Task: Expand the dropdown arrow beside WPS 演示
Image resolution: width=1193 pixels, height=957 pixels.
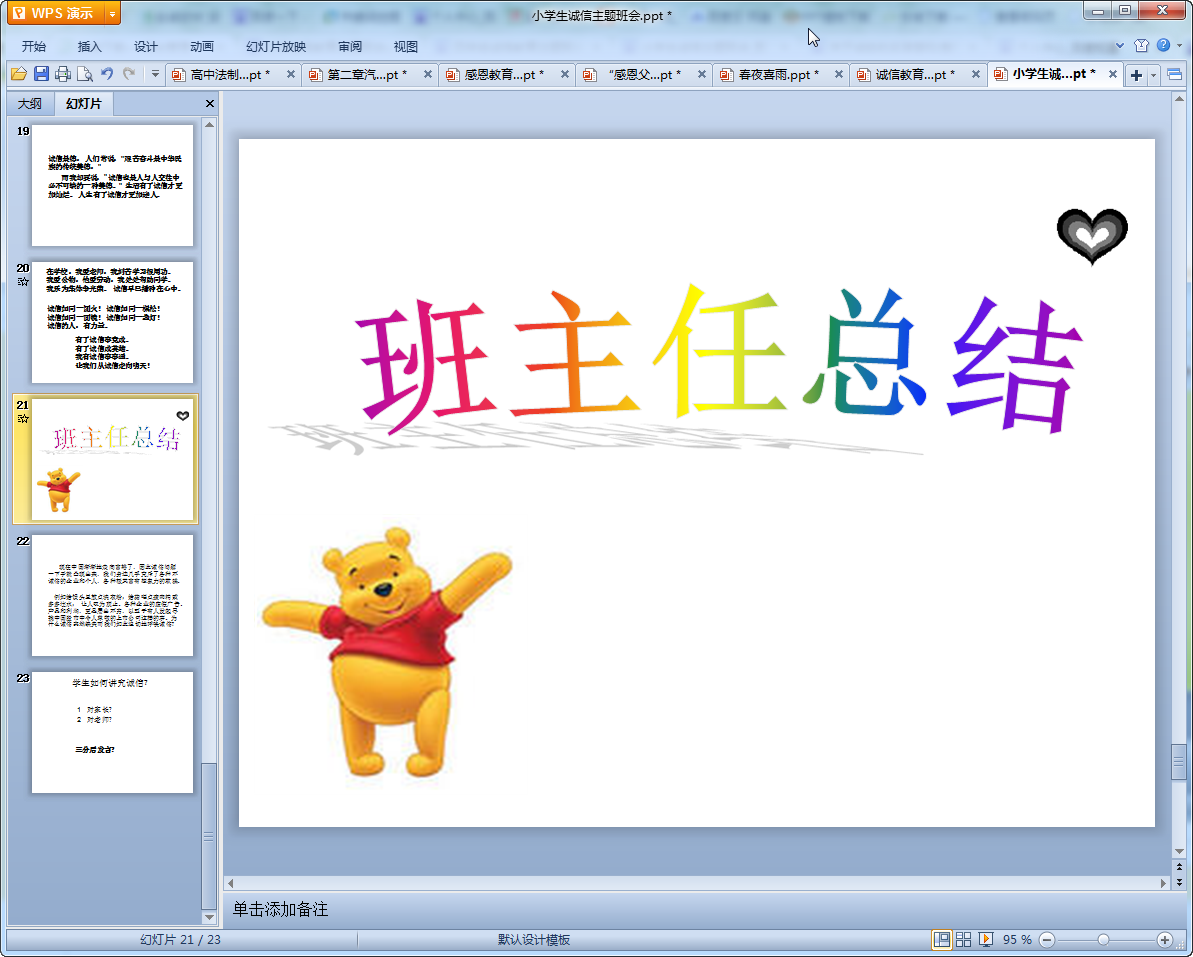Action: [113, 13]
